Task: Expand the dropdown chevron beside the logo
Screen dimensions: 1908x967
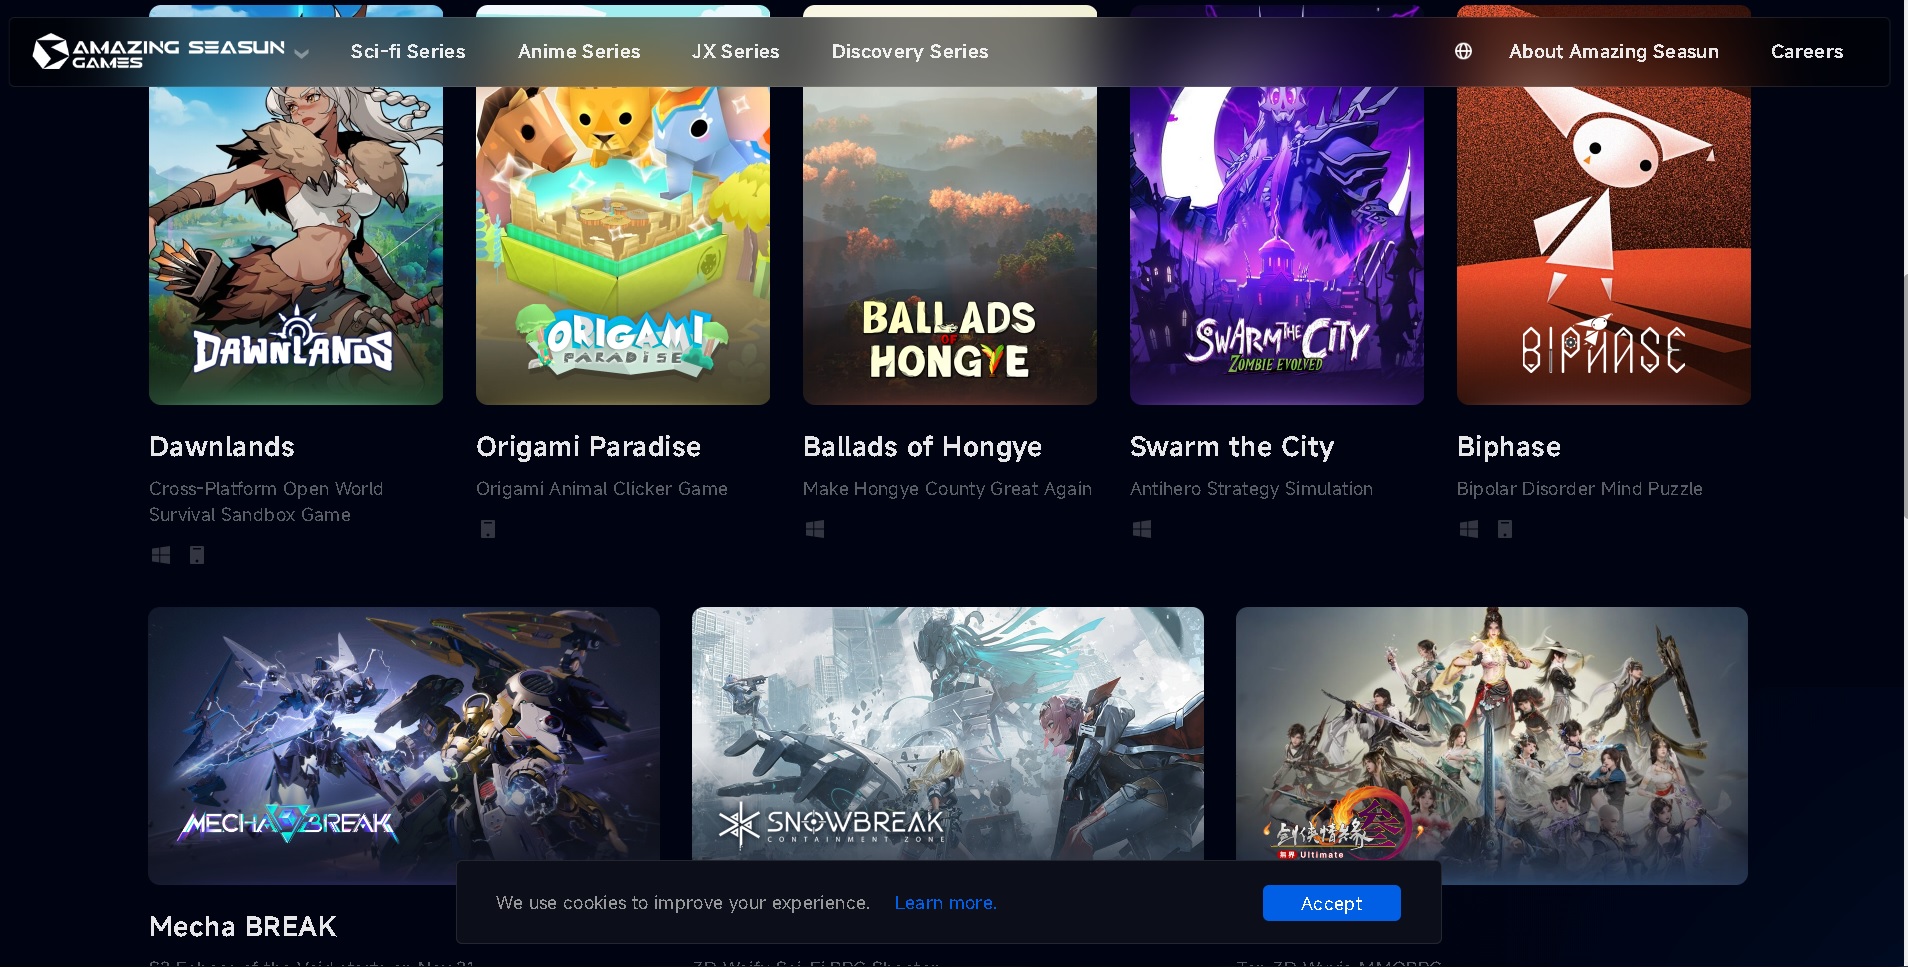Action: (x=301, y=54)
